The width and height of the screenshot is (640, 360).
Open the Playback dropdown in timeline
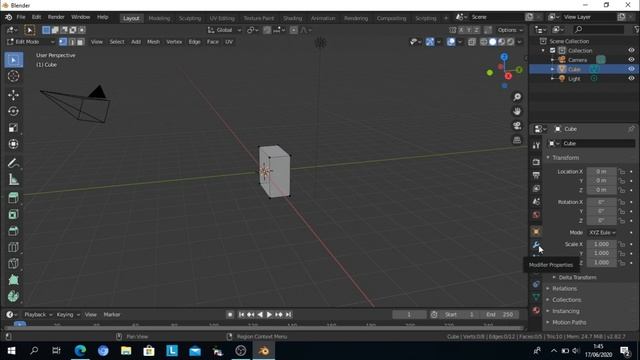tap(38, 314)
